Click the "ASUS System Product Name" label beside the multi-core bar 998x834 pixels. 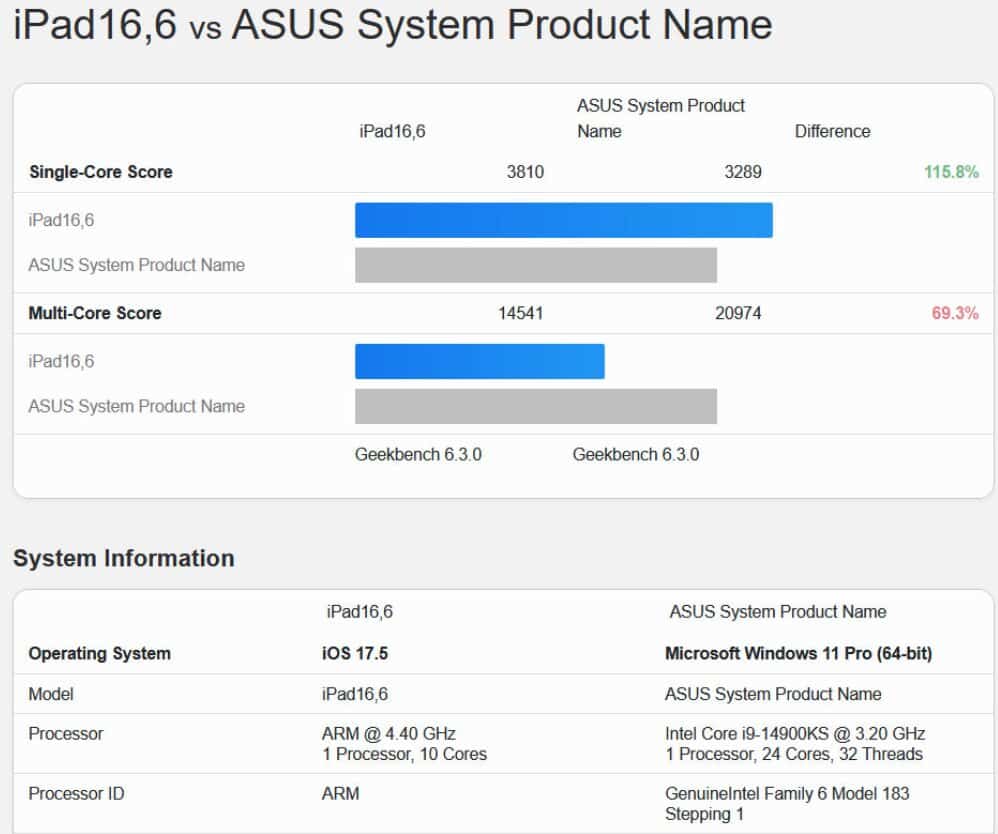137,406
